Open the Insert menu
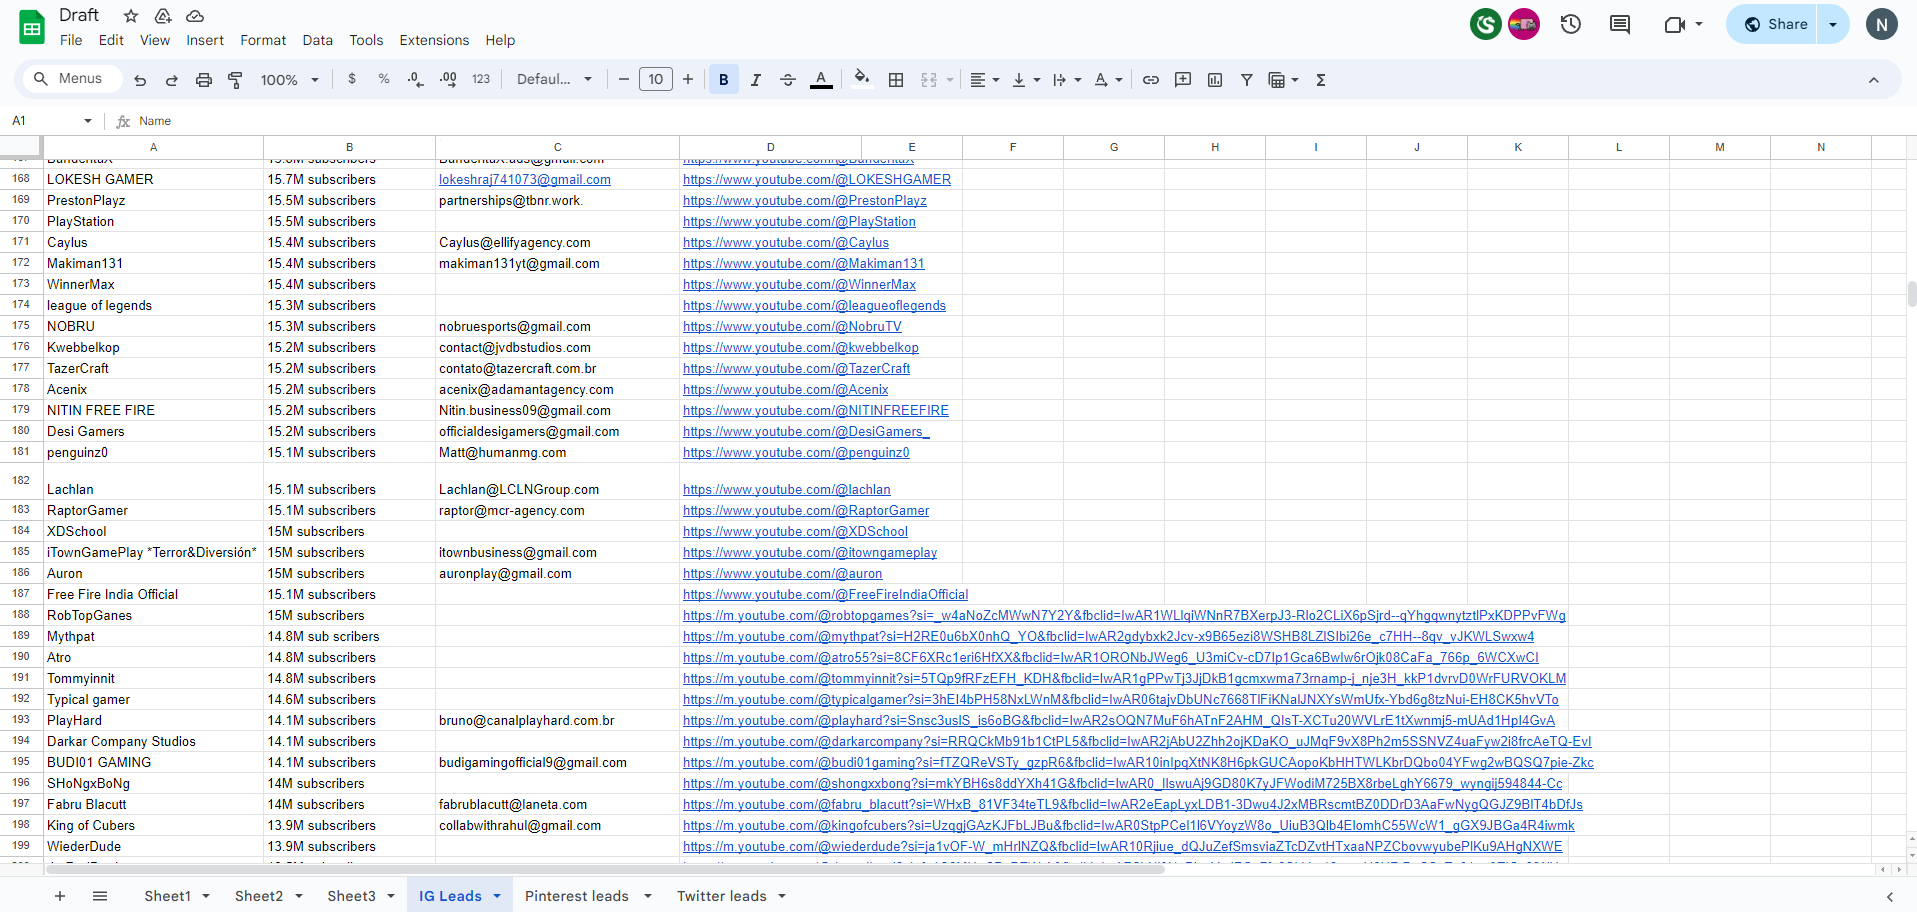This screenshot has width=1917, height=912. (205, 40)
